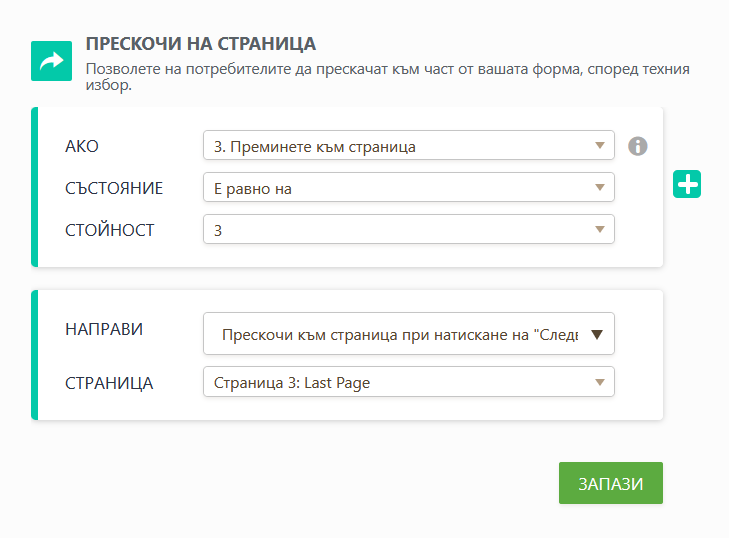Click the СТРАНИЦА label

click(109, 382)
